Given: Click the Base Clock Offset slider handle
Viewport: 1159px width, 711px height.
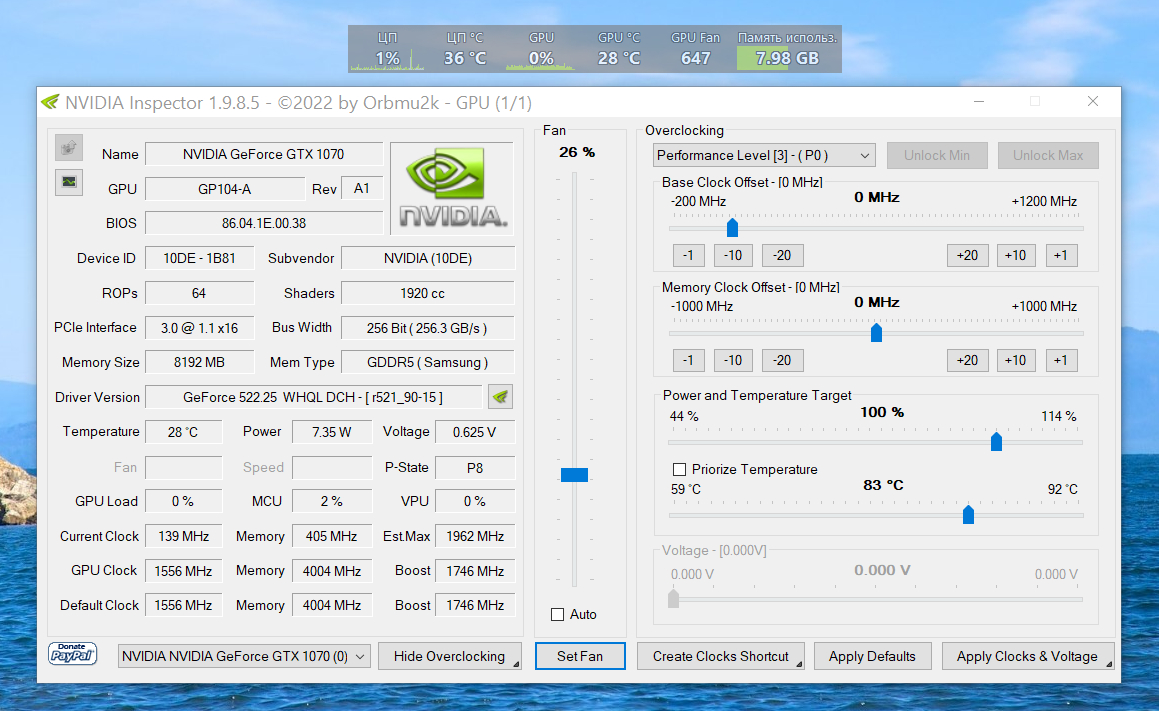Looking at the screenshot, I should click(x=732, y=228).
